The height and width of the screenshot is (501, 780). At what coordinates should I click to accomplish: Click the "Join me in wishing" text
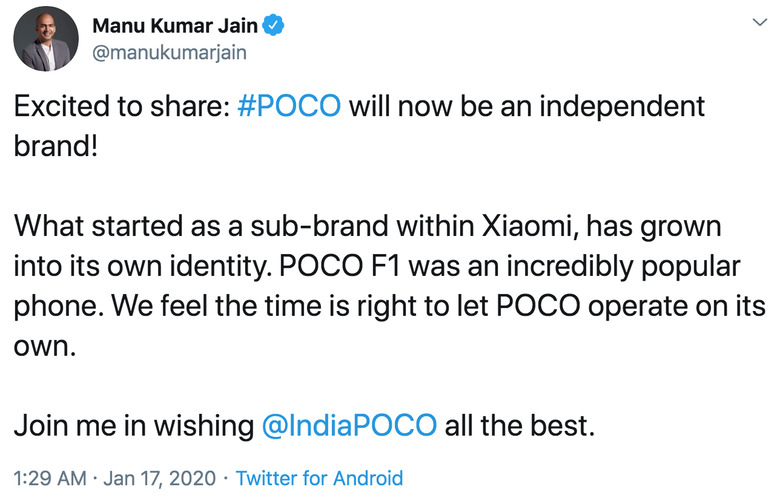pyautogui.click(x=132, y=426)
